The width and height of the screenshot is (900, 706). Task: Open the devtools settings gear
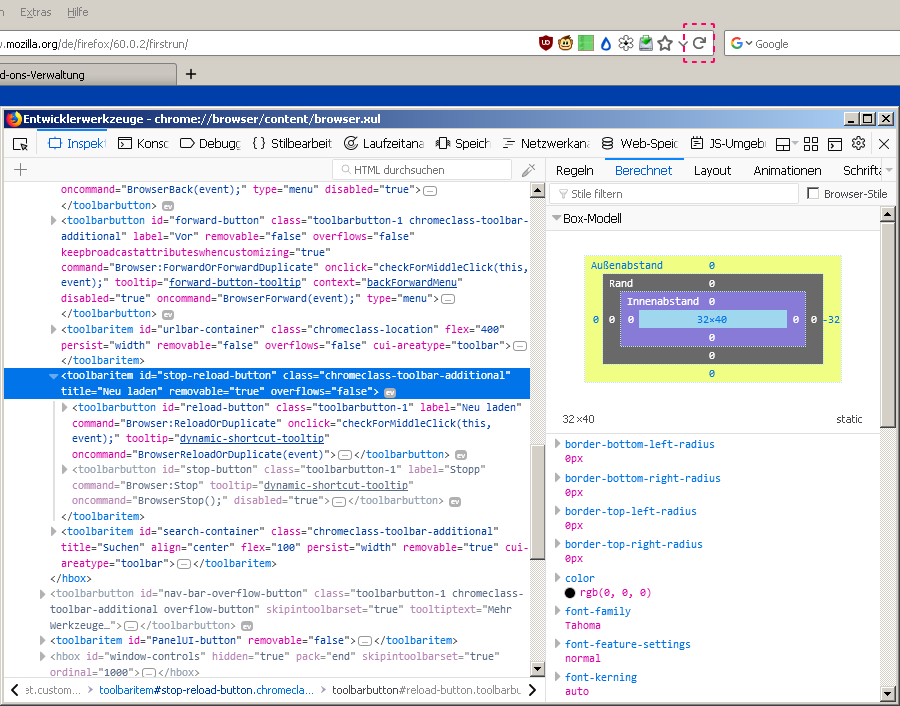[858, 144]
